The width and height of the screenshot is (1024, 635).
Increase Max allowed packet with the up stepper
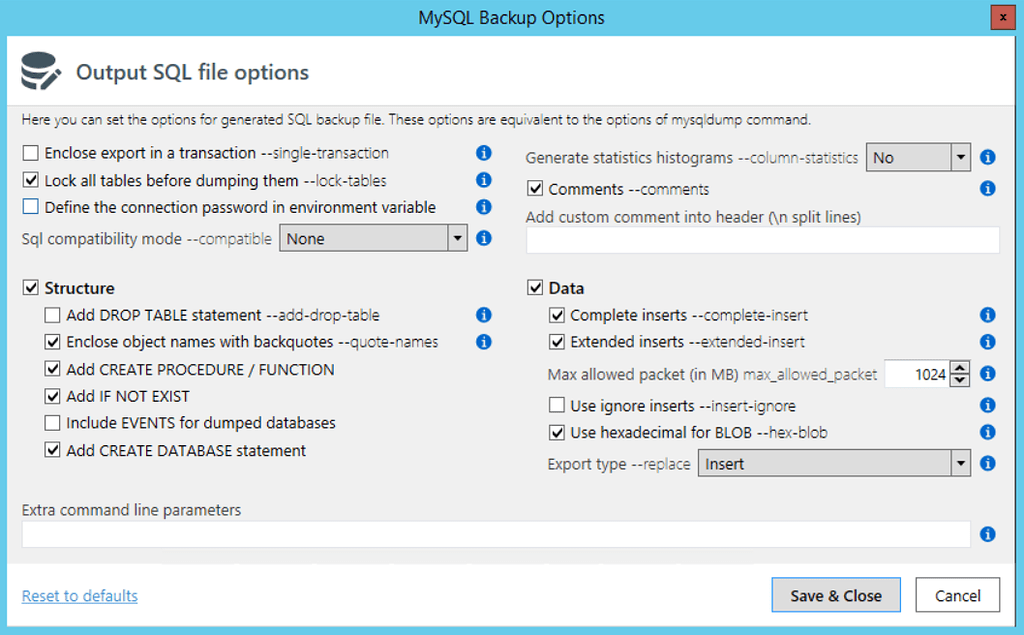(960, 368)
